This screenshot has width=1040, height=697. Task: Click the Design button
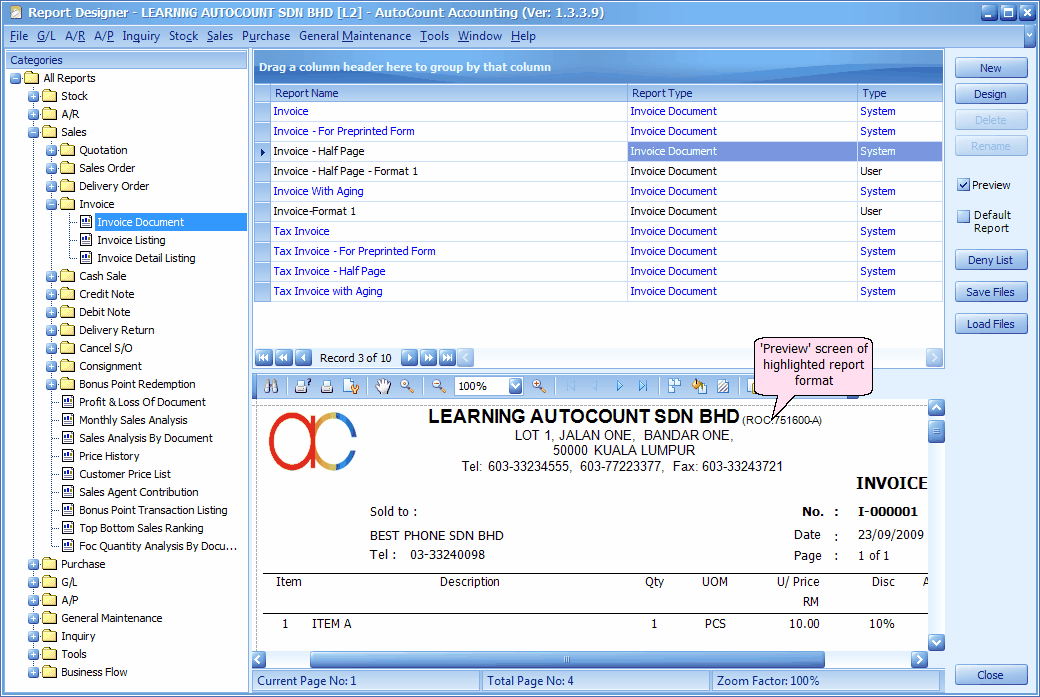click(991, 94)
